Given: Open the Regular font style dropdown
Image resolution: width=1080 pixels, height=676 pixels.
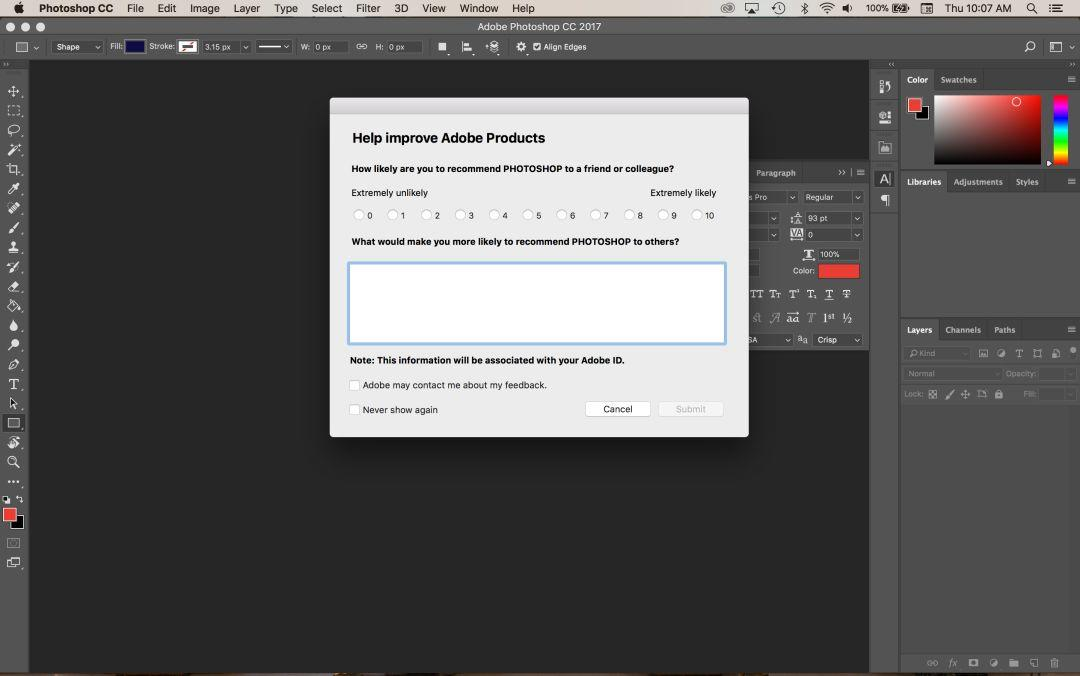Looking at the screenshot, I should pyautogui.click(x=832, y=197).
